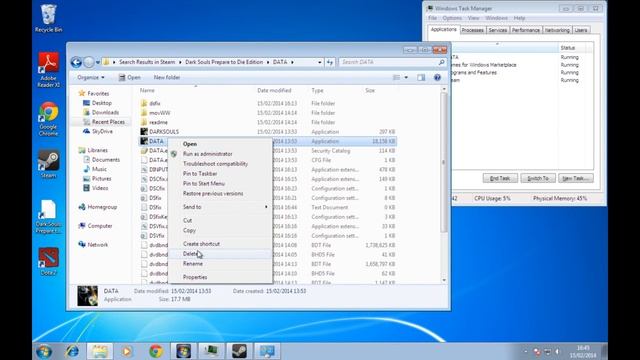This screenshot has height=360, width=640.
Task: Click End Task button in Task Manager
Action: tap(500, 178)
